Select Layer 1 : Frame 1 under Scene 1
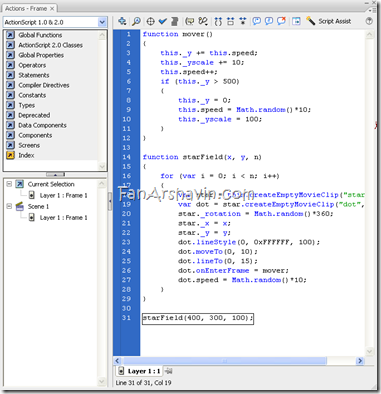This screenshot has width=381, height=394. tap(63, 218)
